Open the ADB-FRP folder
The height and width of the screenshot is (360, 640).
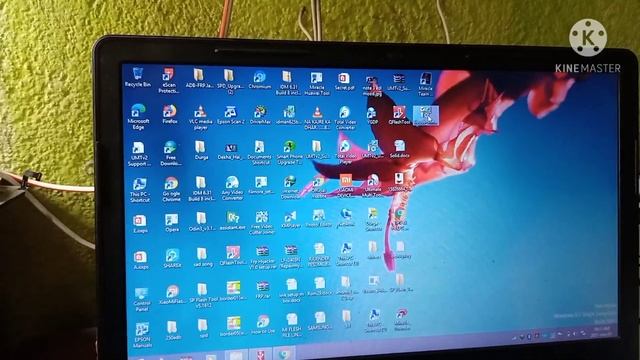pos(199,78)
